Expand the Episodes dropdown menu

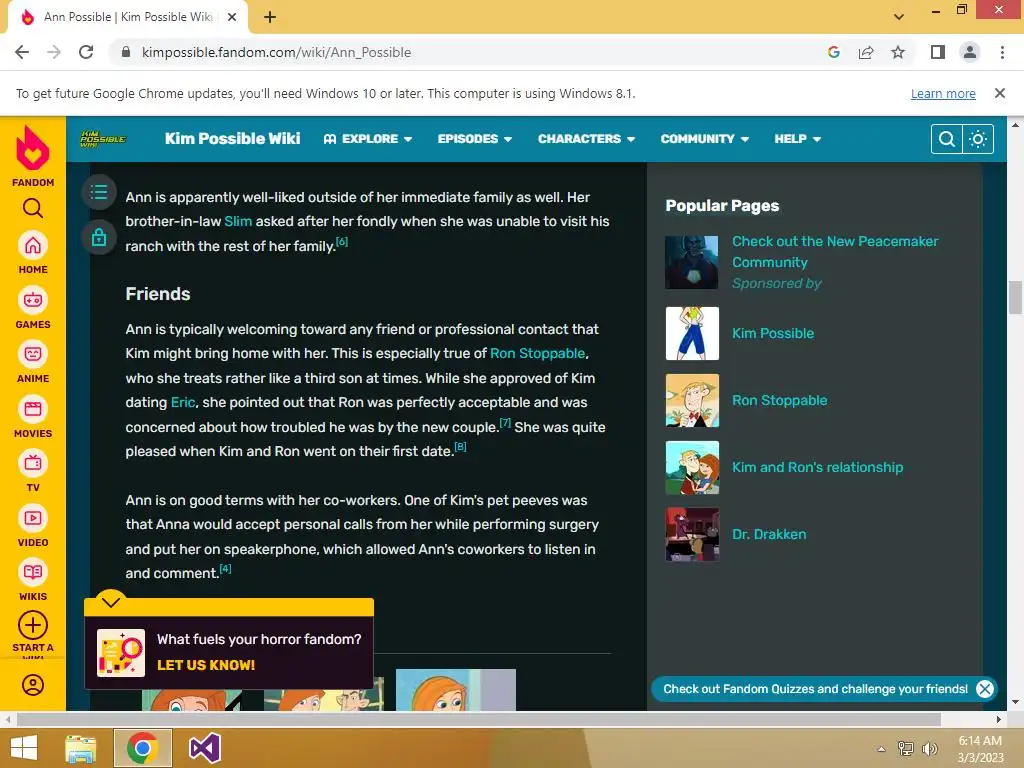coord(475,138)
